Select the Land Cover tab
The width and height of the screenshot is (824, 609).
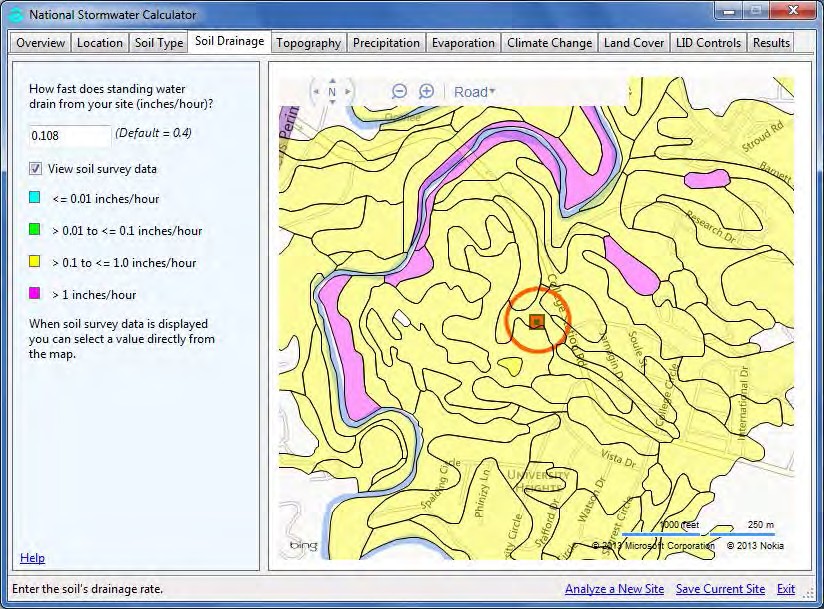click(x=633, y=43)
